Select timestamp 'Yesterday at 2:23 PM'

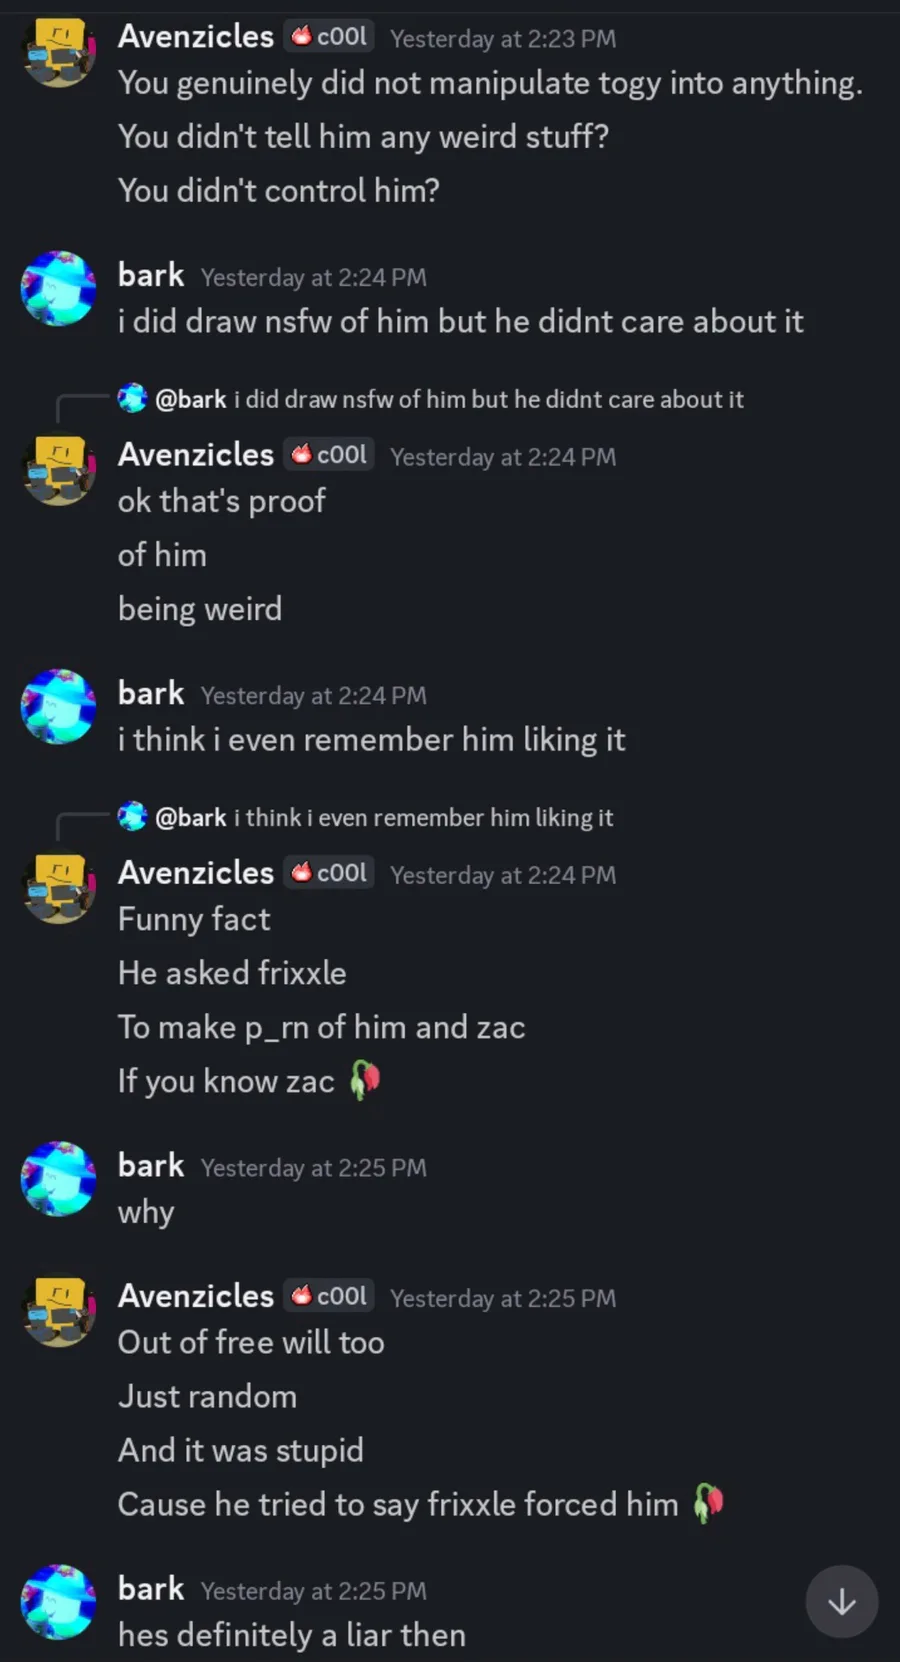pyautogui.click(x=503, y=38)
